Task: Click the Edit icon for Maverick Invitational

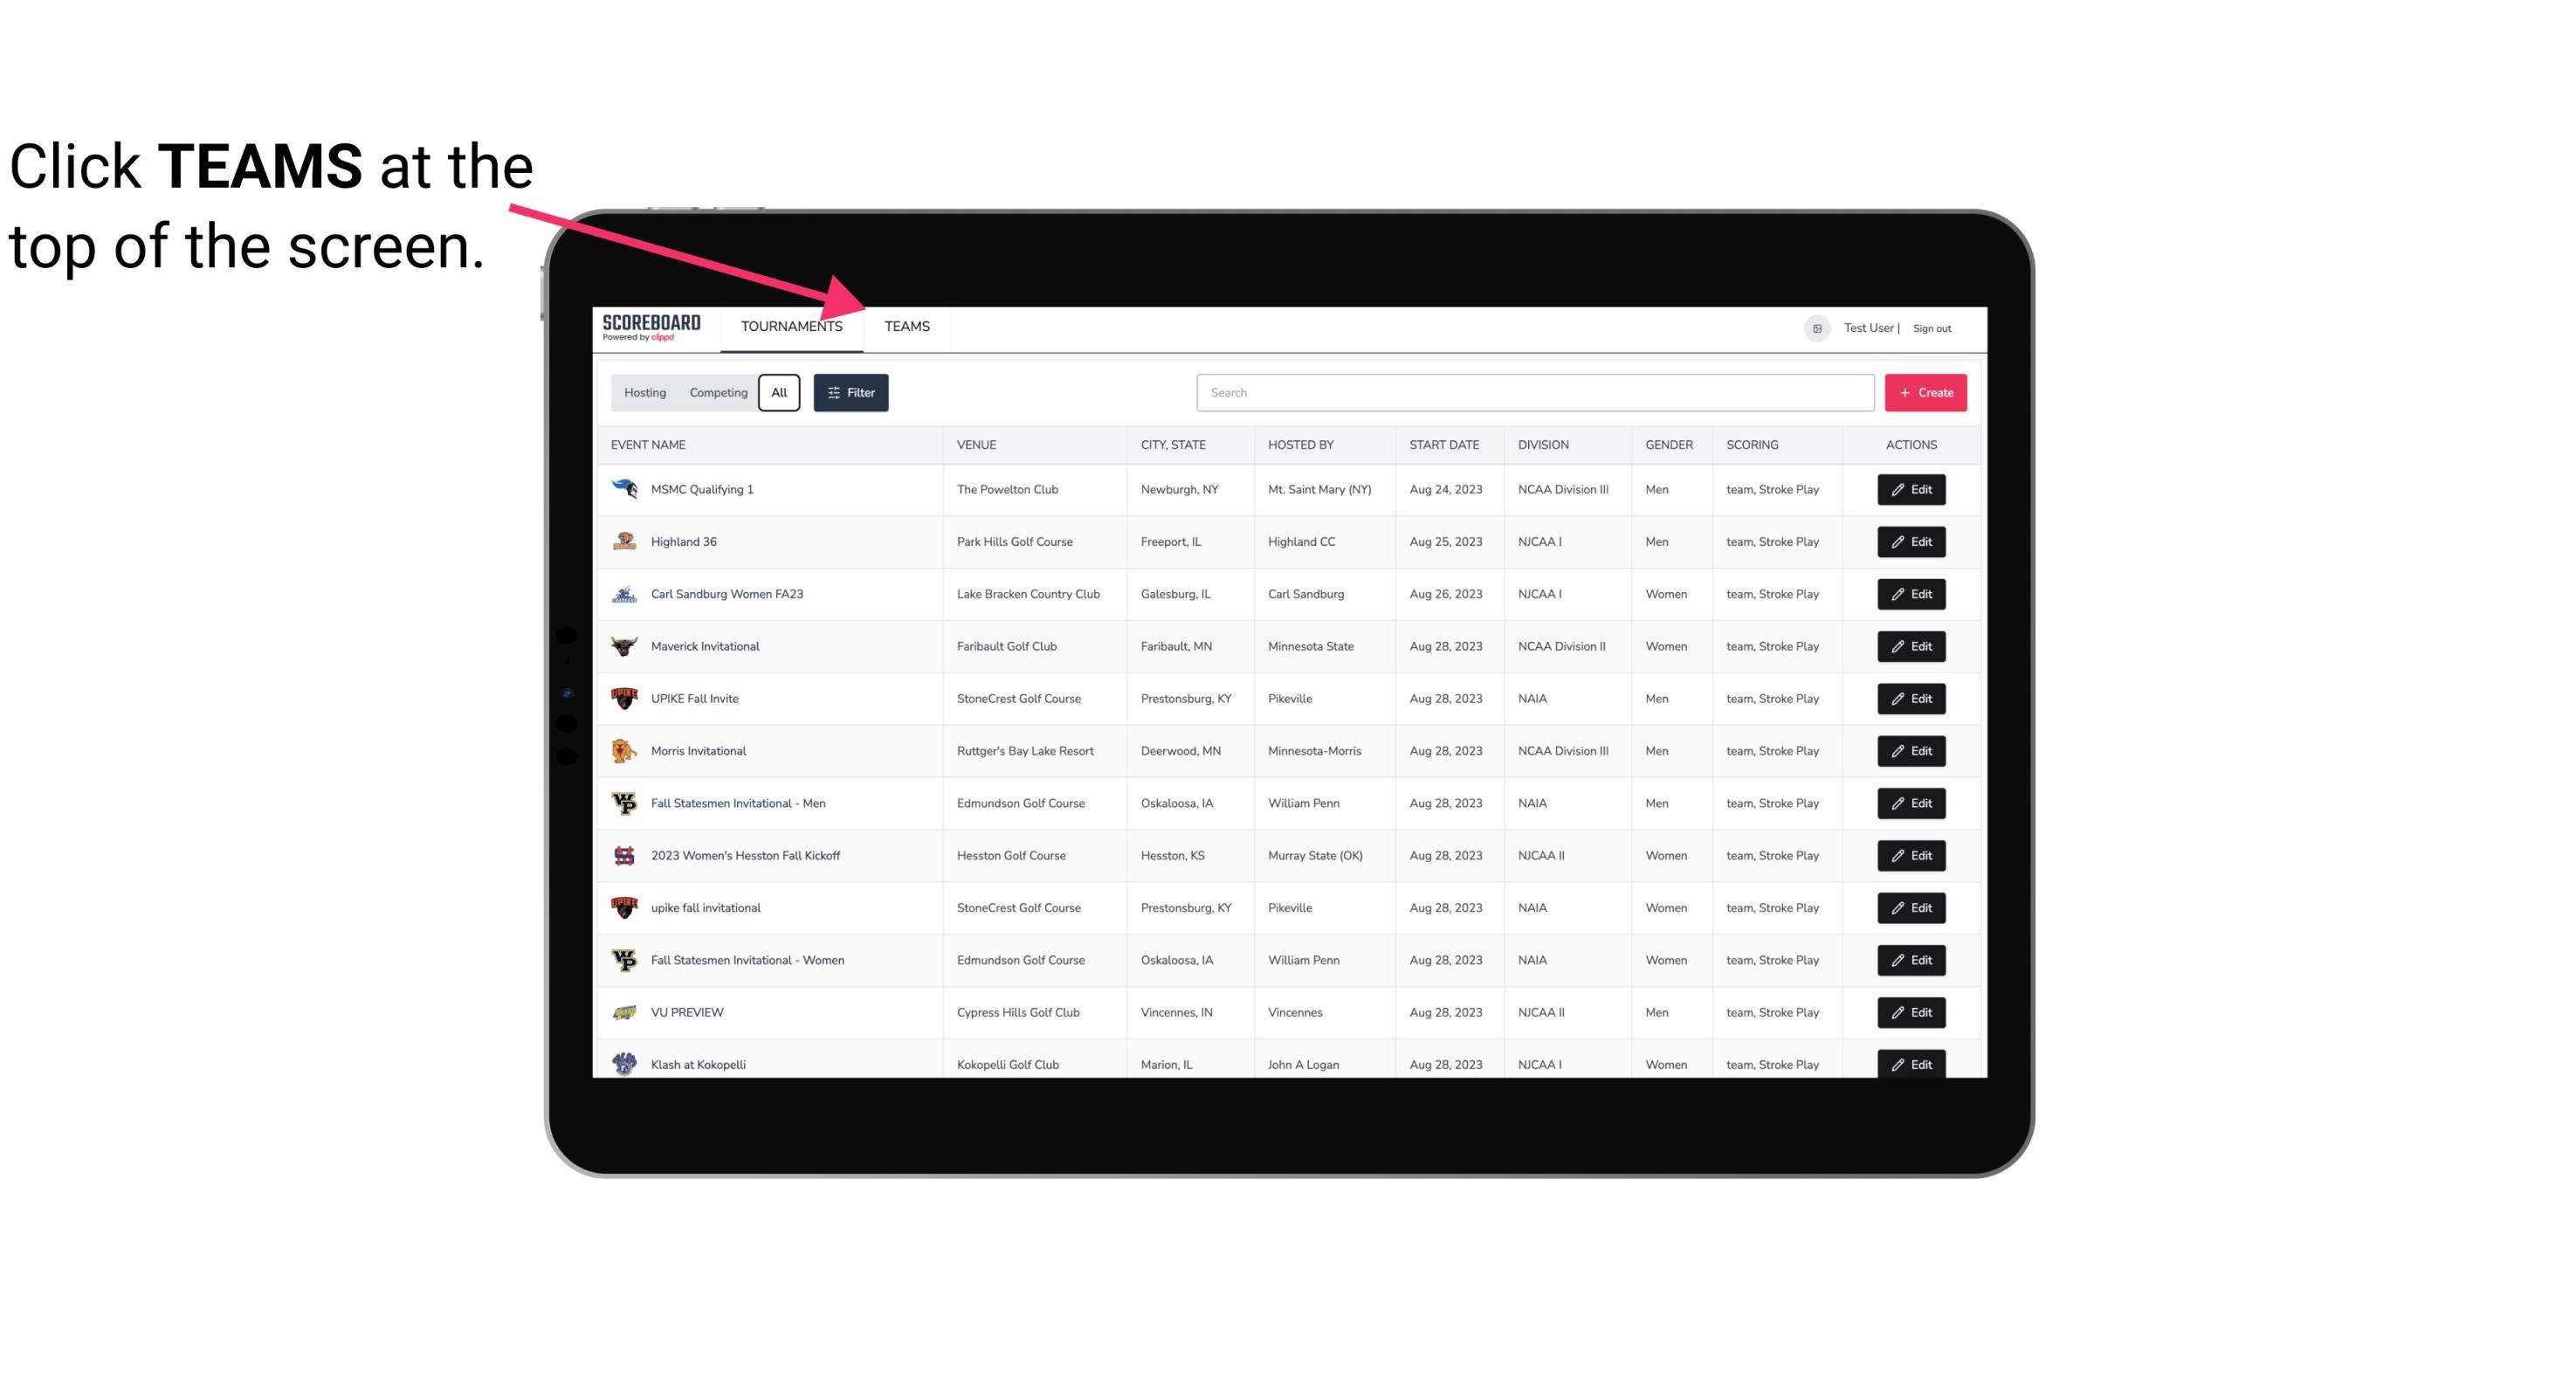Action: coord(1911,645)
